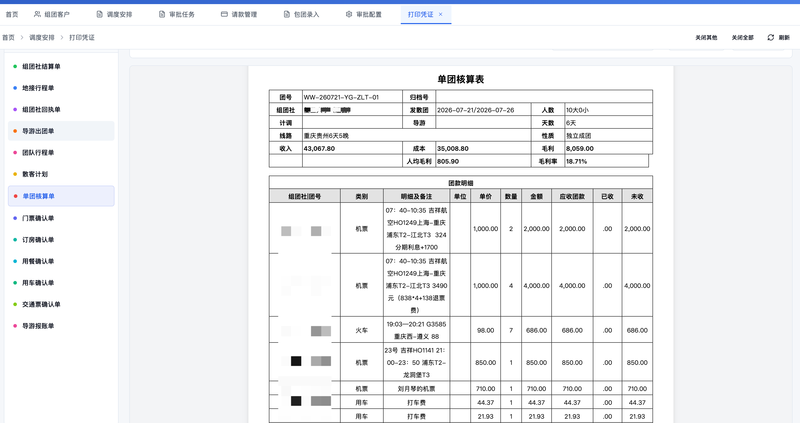Select 组团社回执单 in the sidebar

61,109
